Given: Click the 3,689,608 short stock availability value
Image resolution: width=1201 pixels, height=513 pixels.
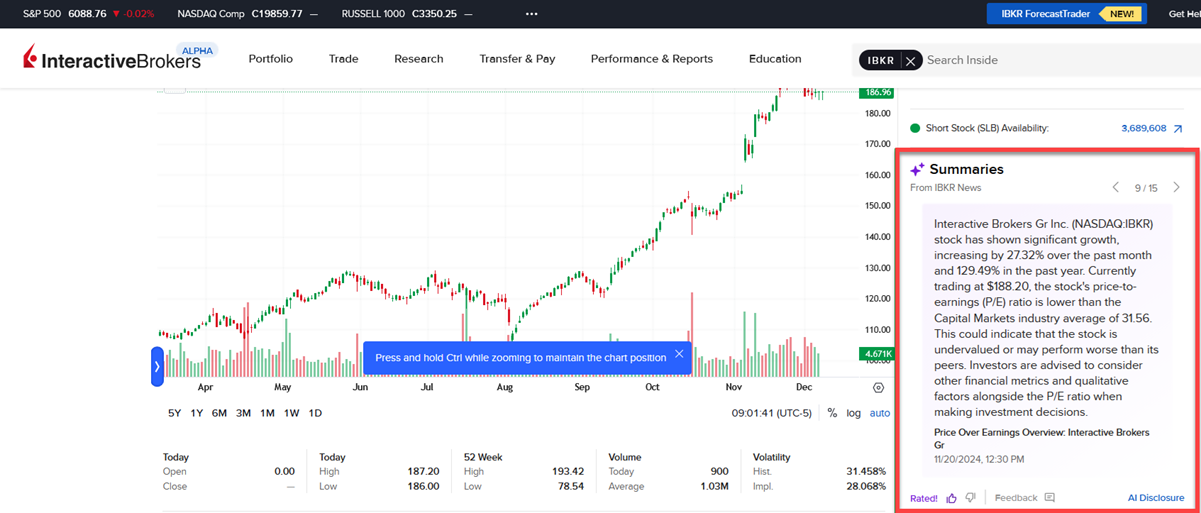Looking at the screenshot, I should point(1144,128).
